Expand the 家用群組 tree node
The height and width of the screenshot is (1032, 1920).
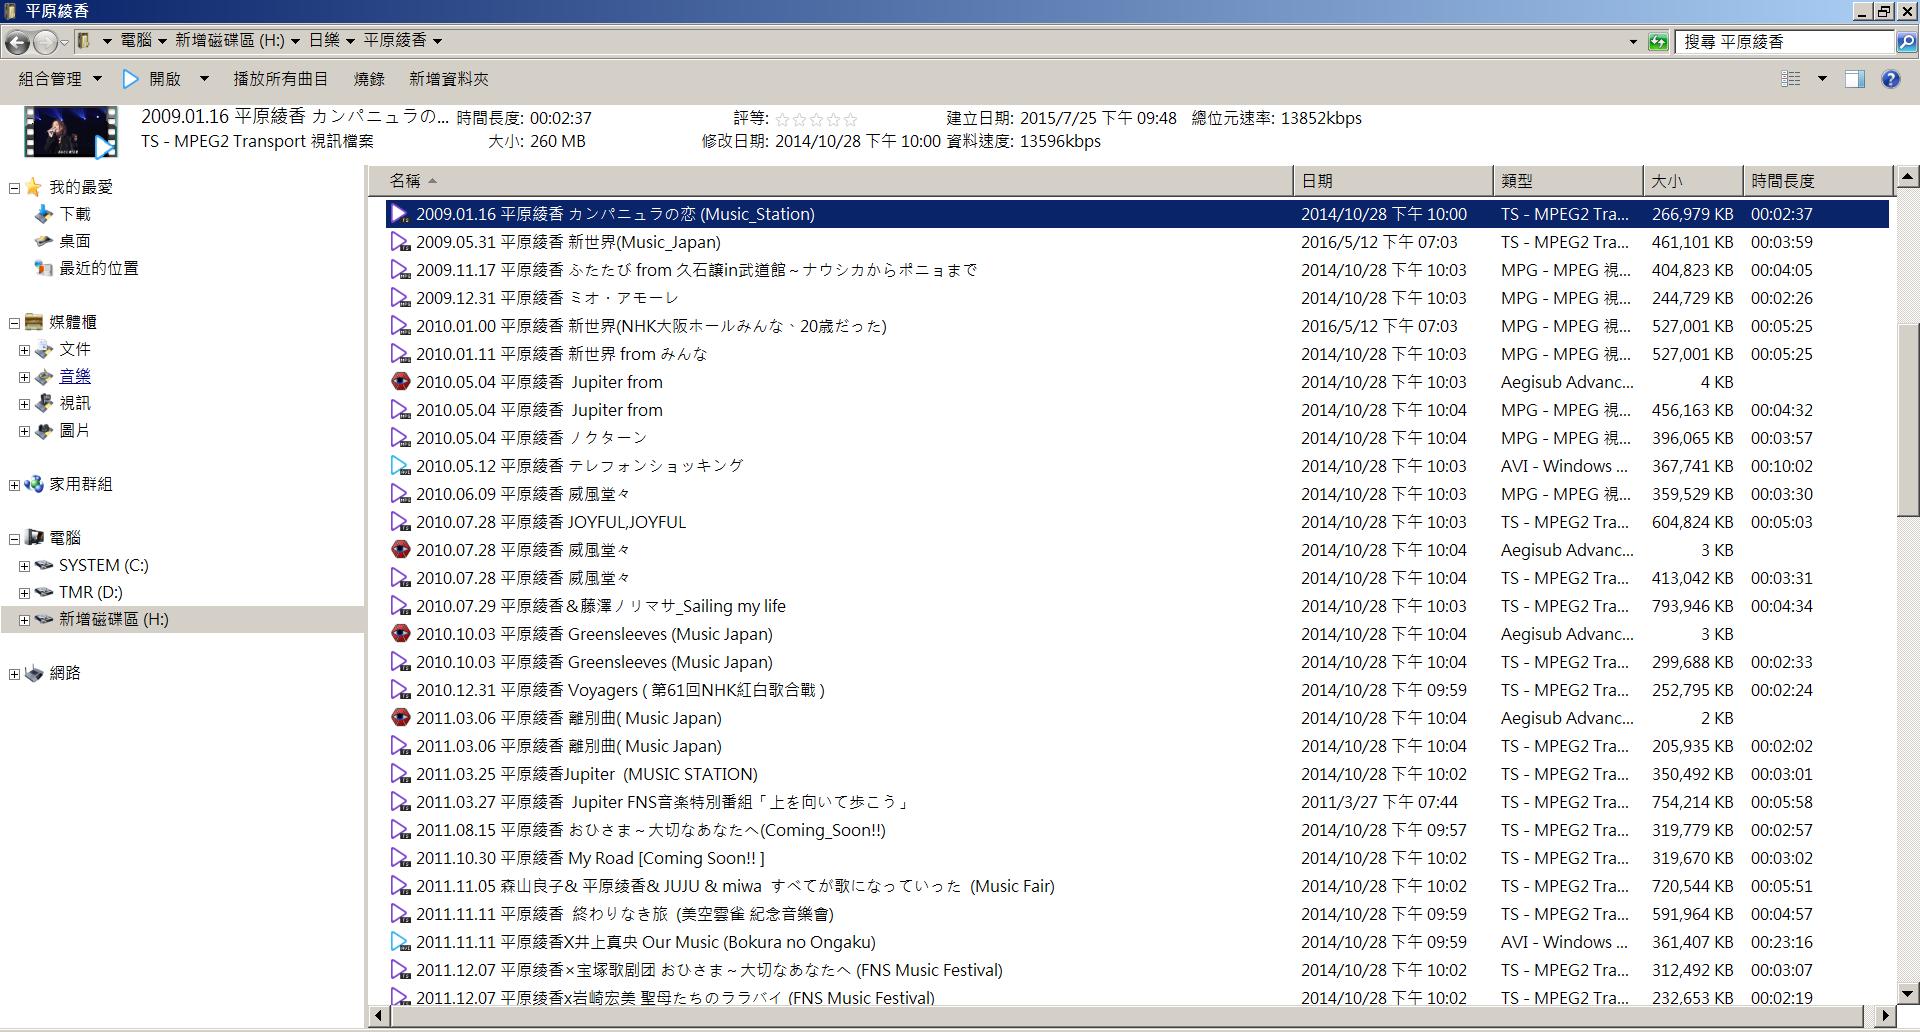point(14,485)
